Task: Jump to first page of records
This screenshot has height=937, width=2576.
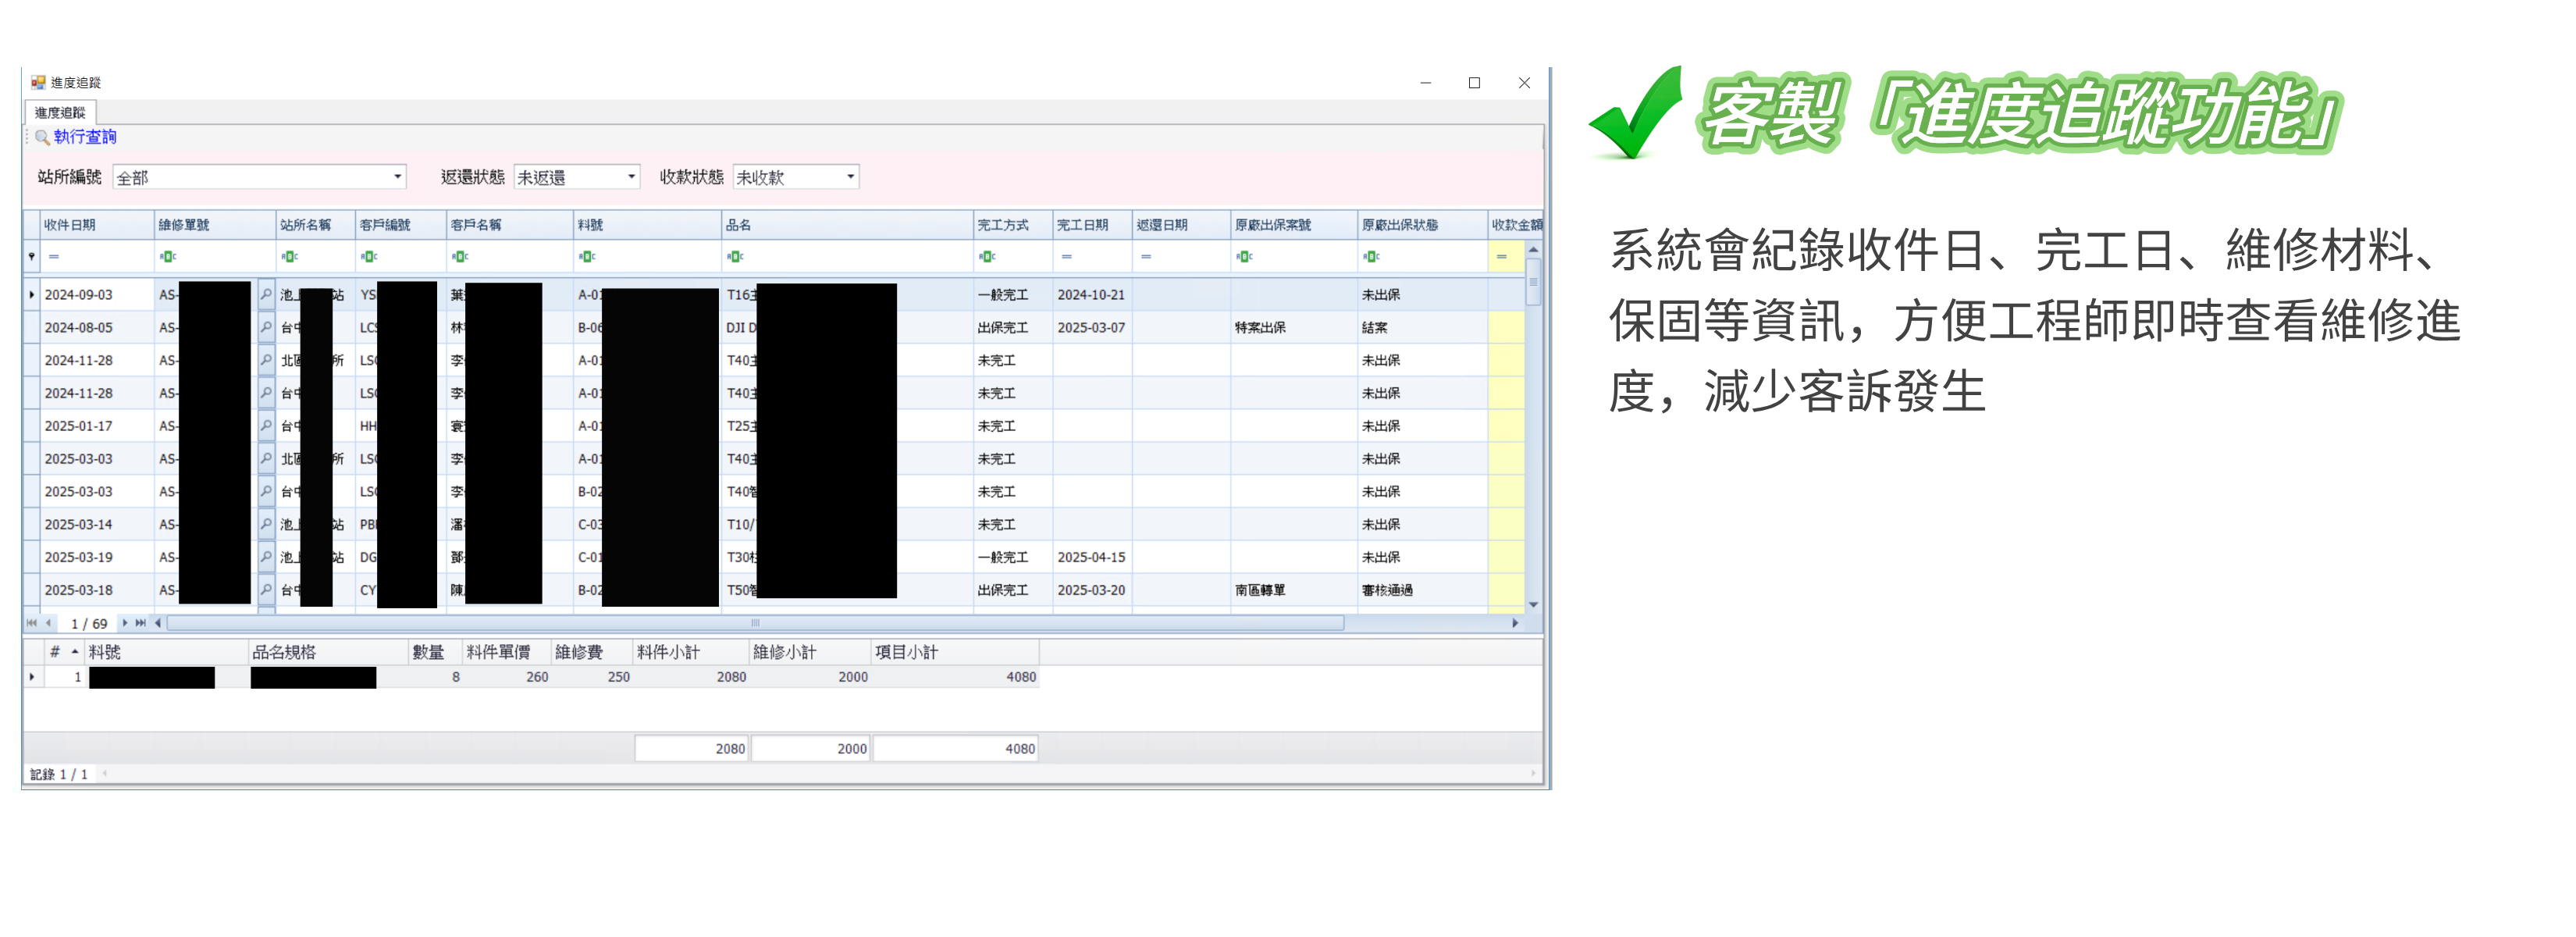Action: tap(32, 622)
